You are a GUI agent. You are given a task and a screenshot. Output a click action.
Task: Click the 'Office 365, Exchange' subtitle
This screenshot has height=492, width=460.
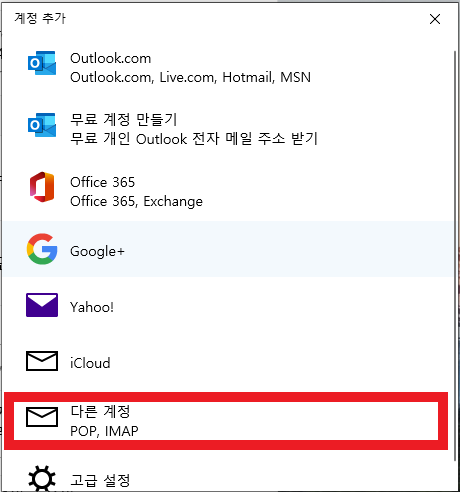tap(136, 201)
